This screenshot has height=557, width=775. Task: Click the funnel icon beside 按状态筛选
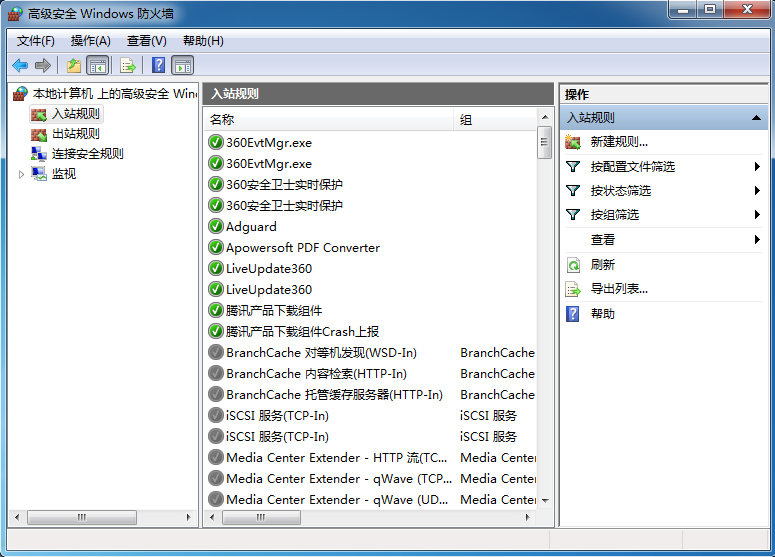click(x=573, y=190)
